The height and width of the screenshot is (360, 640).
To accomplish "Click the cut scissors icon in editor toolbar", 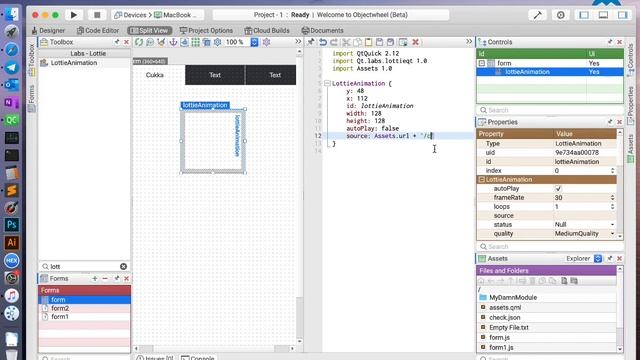I will (x=346, y=42).
